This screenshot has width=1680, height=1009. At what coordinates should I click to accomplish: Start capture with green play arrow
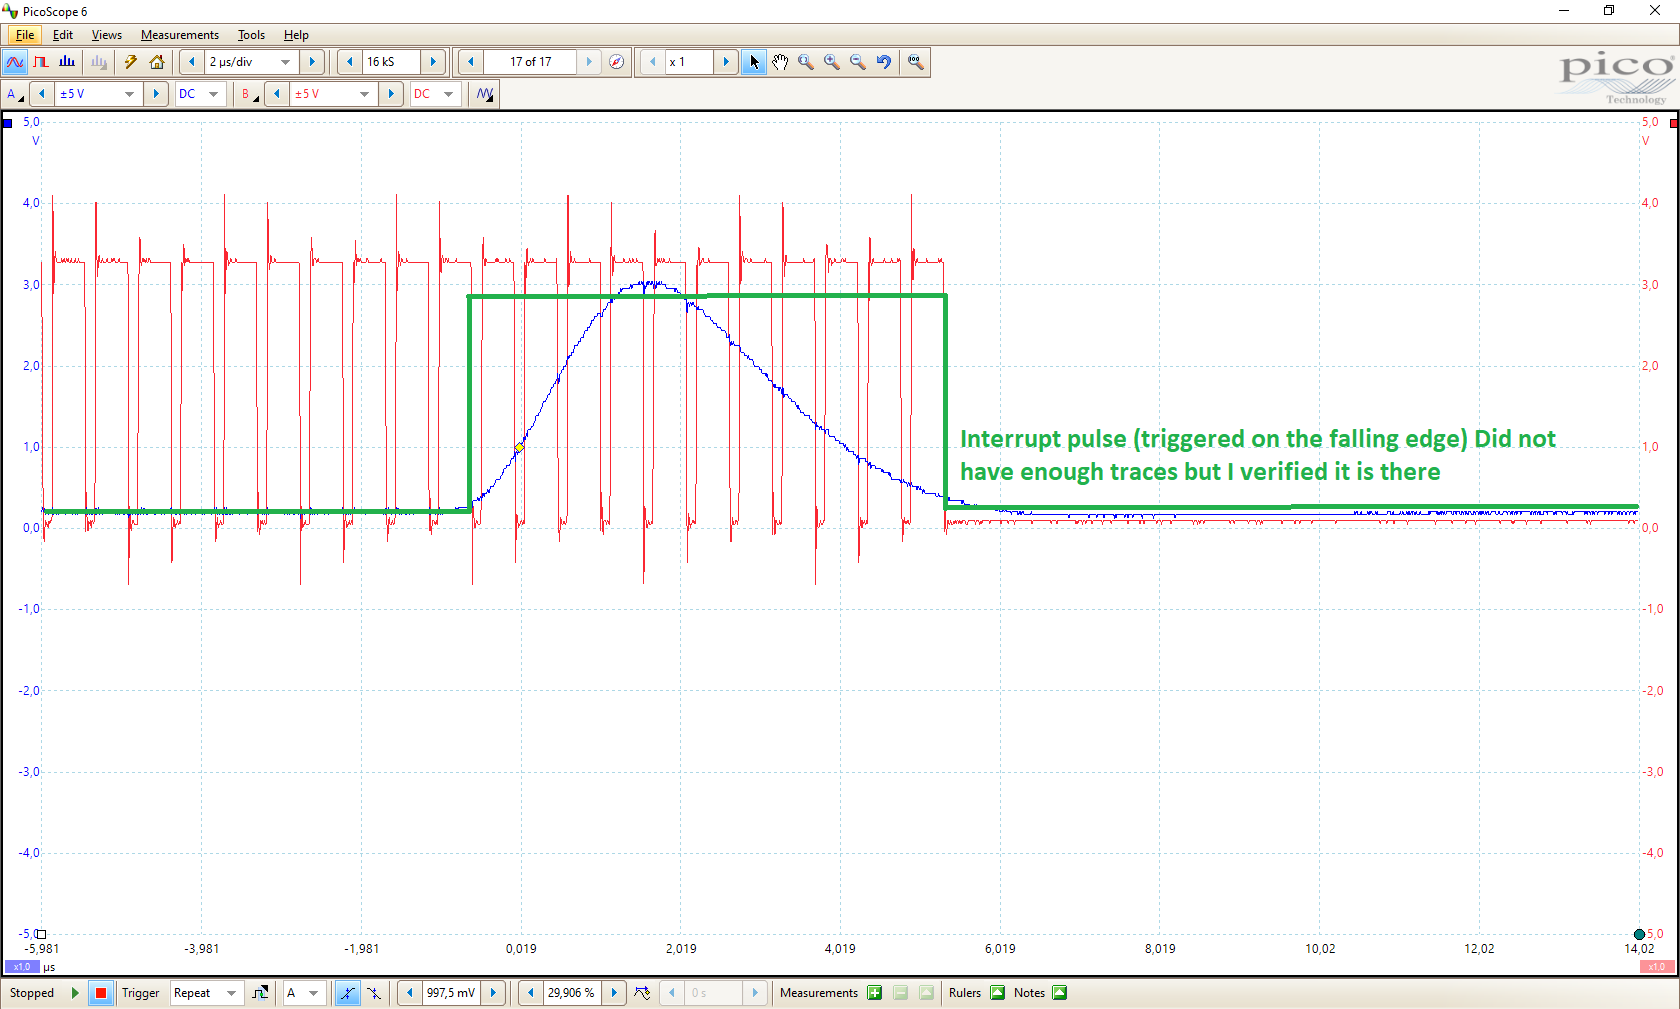tap(75, 993)
